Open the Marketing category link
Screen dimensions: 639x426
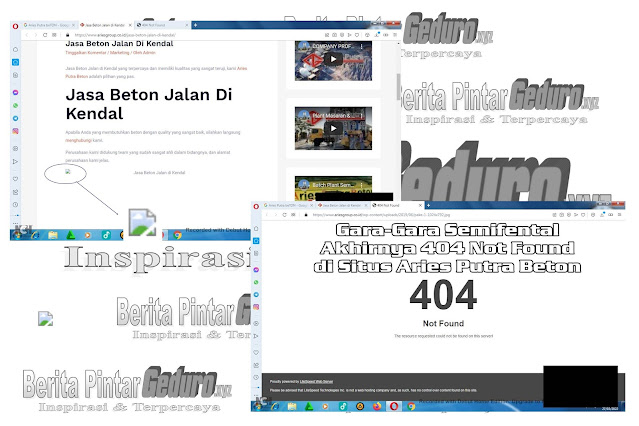119,53
